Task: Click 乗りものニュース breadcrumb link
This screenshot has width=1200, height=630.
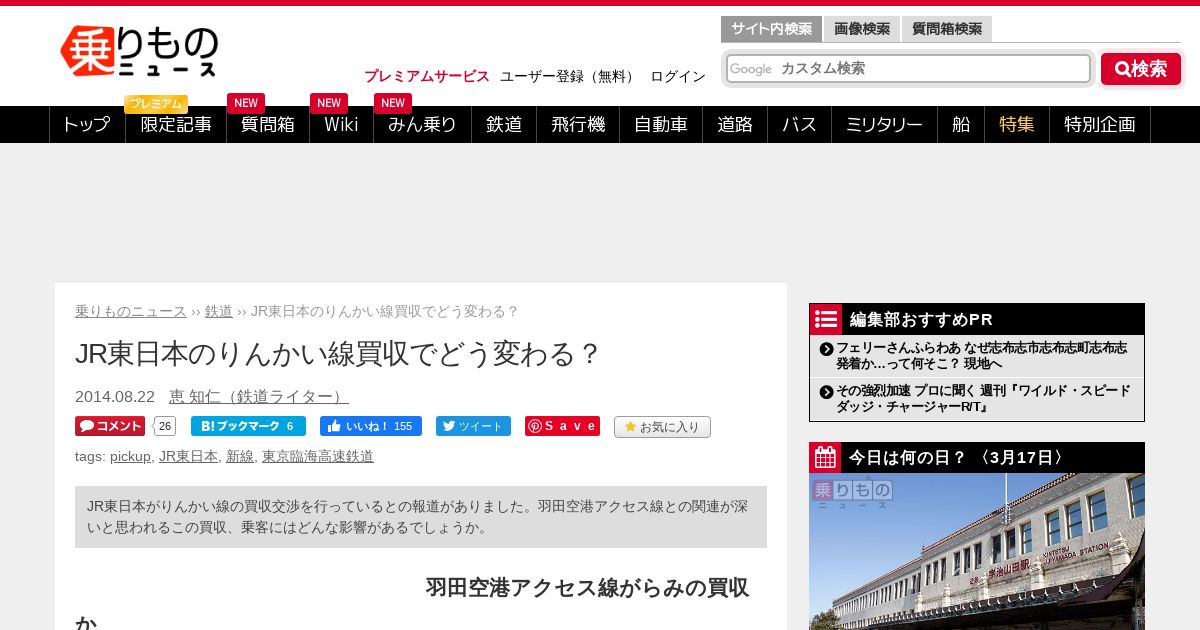Action: [131, 311]
